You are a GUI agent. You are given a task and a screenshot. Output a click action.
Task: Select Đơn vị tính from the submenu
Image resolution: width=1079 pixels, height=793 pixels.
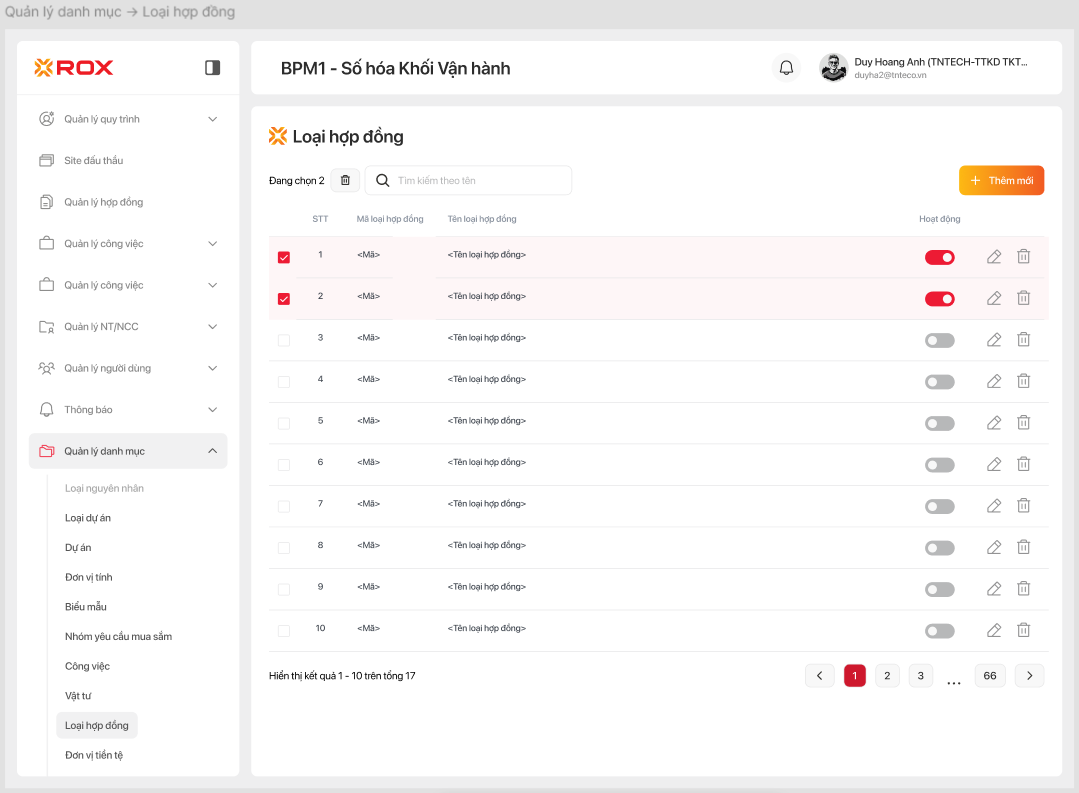click(89, 577)
